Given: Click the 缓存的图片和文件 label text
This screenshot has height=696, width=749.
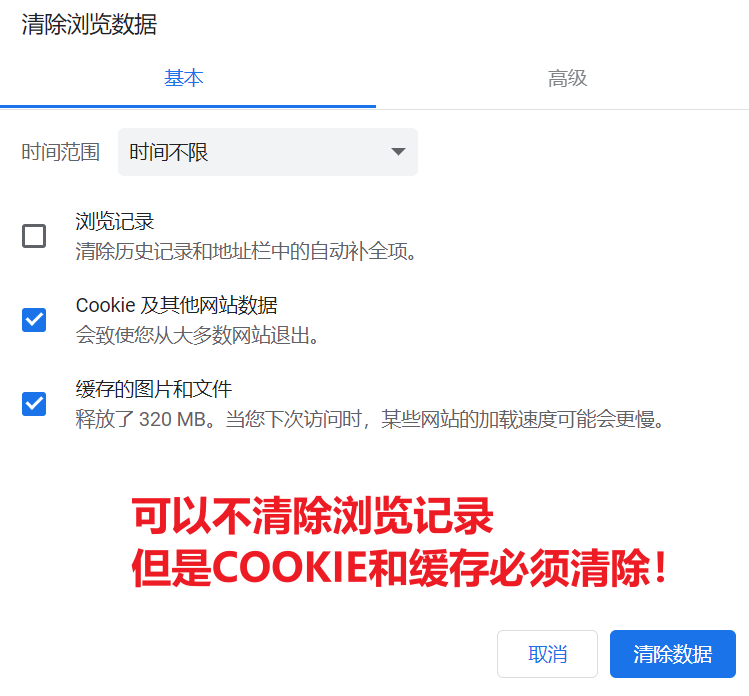Looking at the screenshot, I should pyautogui.click(x=154, y=389).
